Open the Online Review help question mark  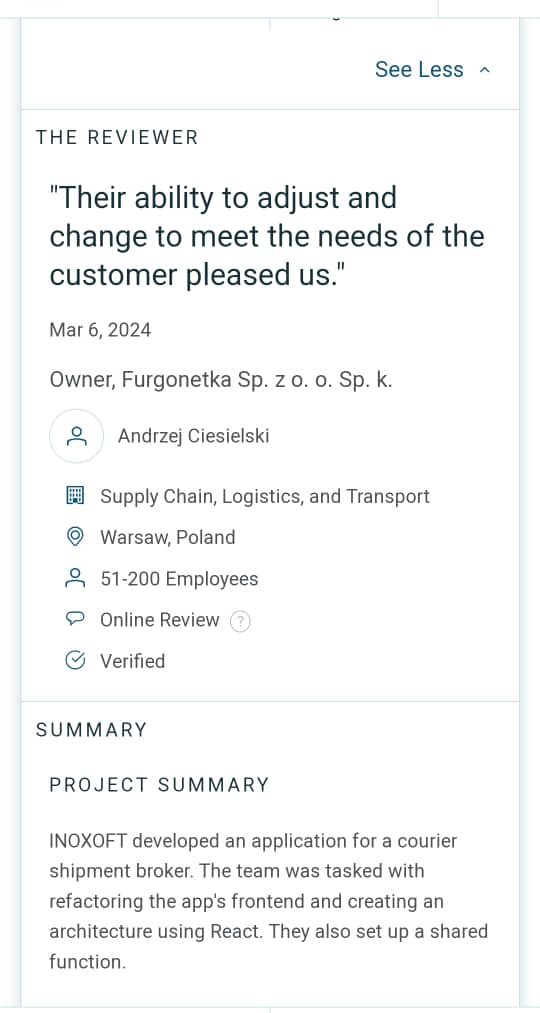[240, 621]
